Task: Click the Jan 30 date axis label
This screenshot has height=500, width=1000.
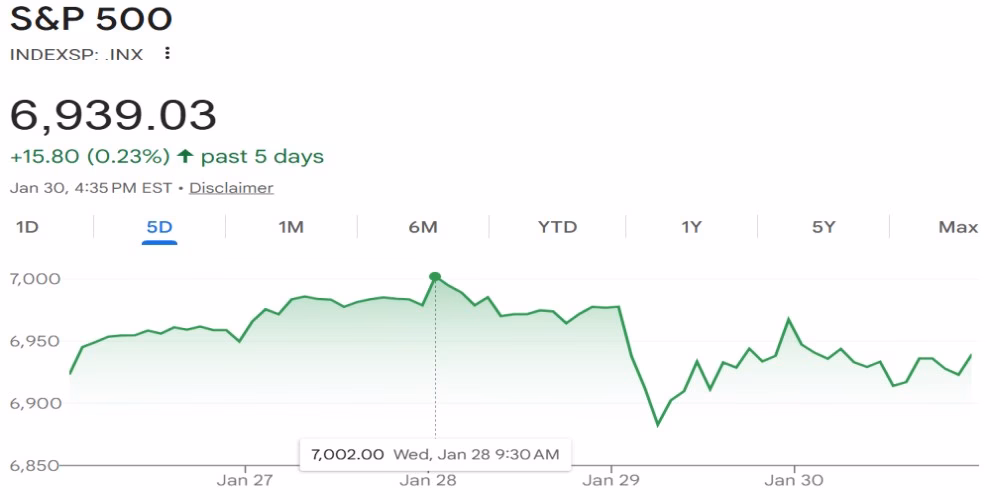Action: [x=795, y=480]
